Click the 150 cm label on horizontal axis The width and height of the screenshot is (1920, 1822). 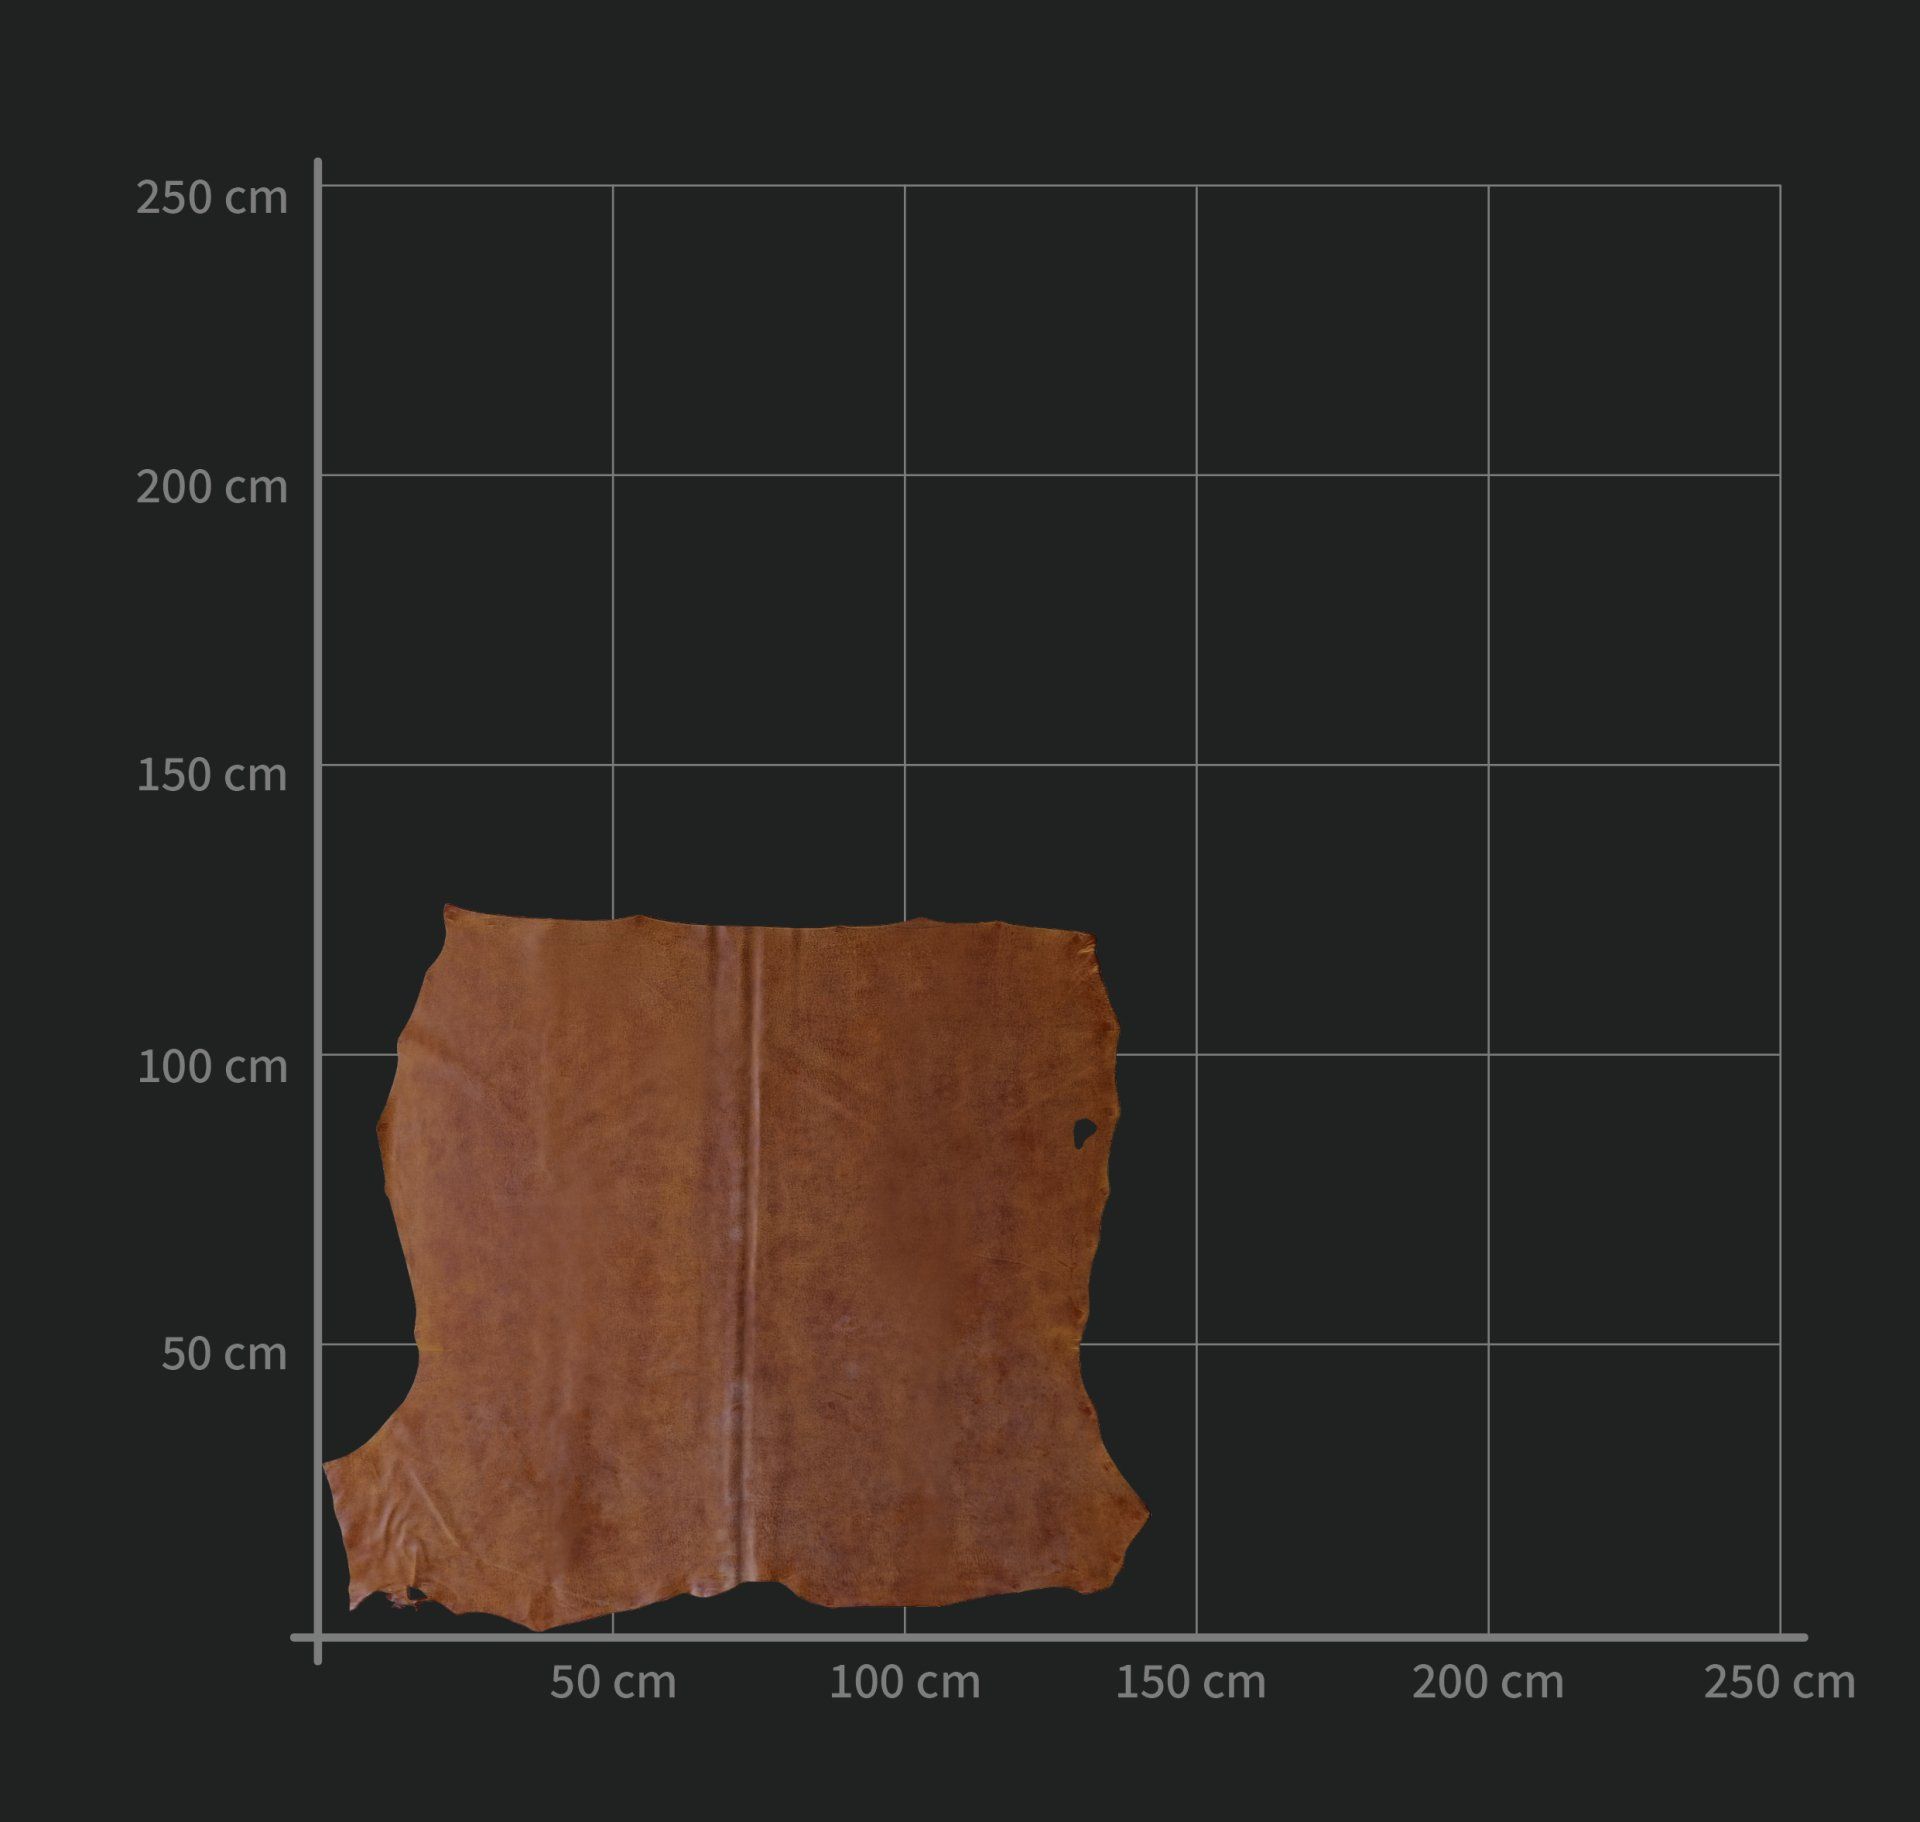click(1190, 1682)
